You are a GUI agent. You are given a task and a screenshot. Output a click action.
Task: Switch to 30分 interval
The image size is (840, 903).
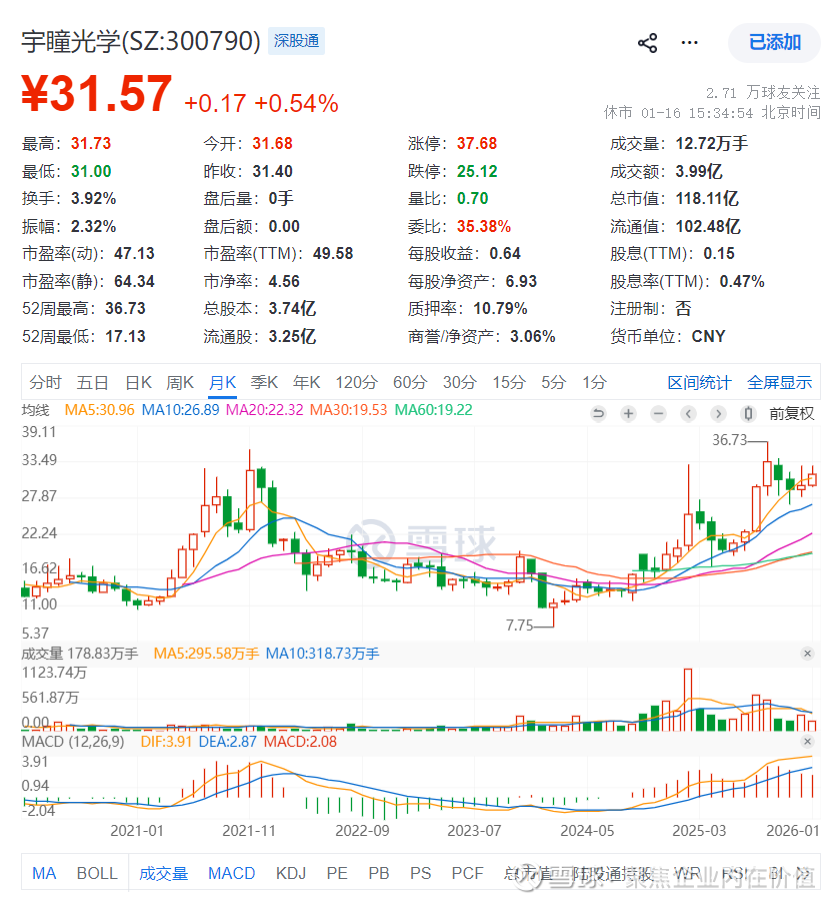click(x=459, y=382)
